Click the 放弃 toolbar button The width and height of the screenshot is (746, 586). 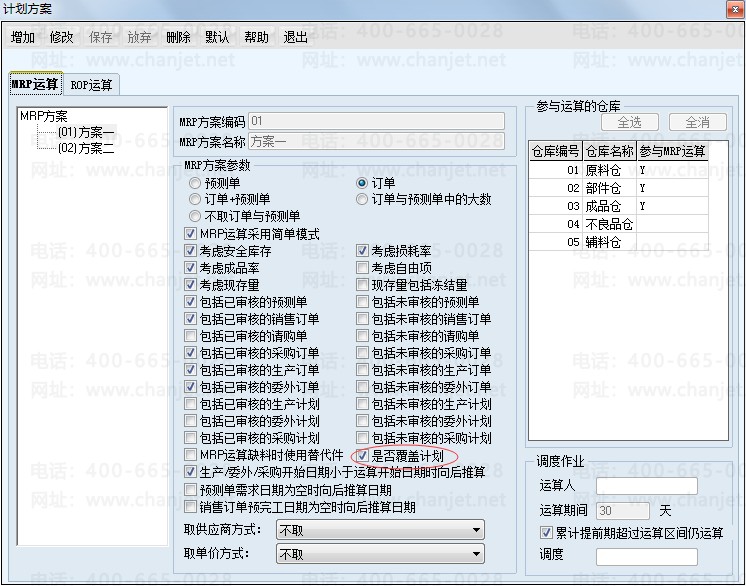click(139, 37)
